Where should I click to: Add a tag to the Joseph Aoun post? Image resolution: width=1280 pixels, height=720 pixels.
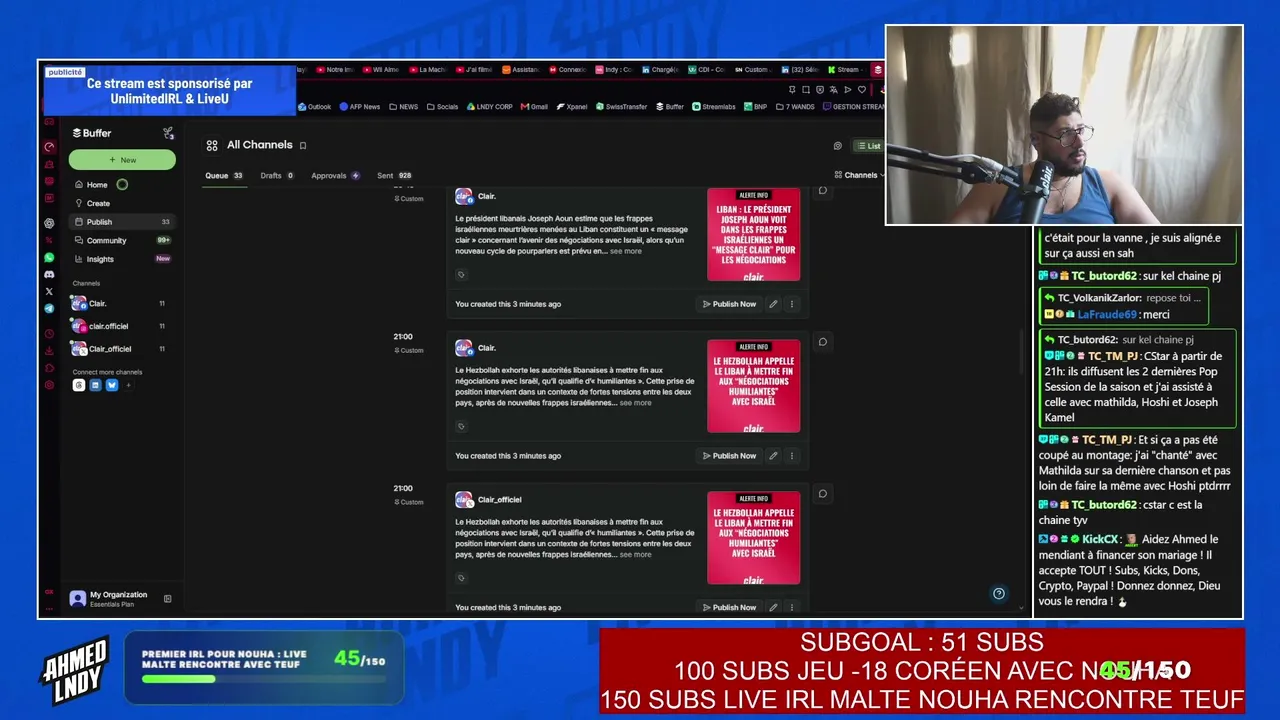click(461, 275)
